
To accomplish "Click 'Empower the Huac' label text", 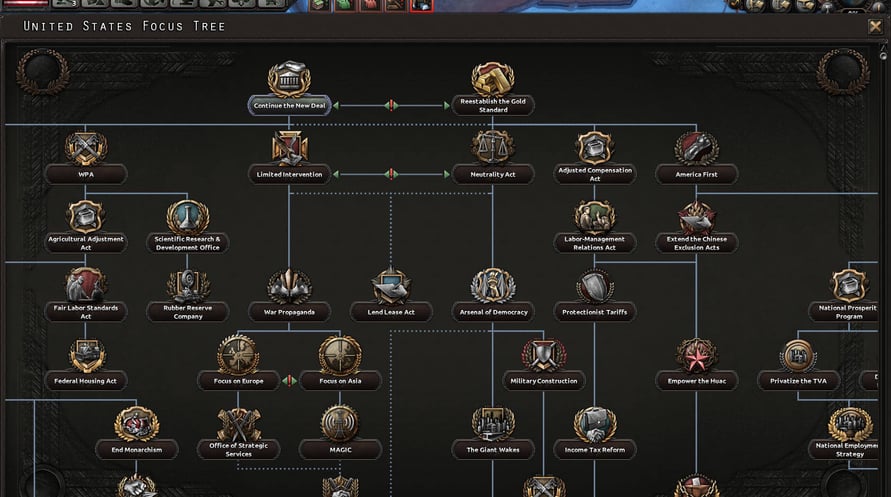I will [697, 381].
